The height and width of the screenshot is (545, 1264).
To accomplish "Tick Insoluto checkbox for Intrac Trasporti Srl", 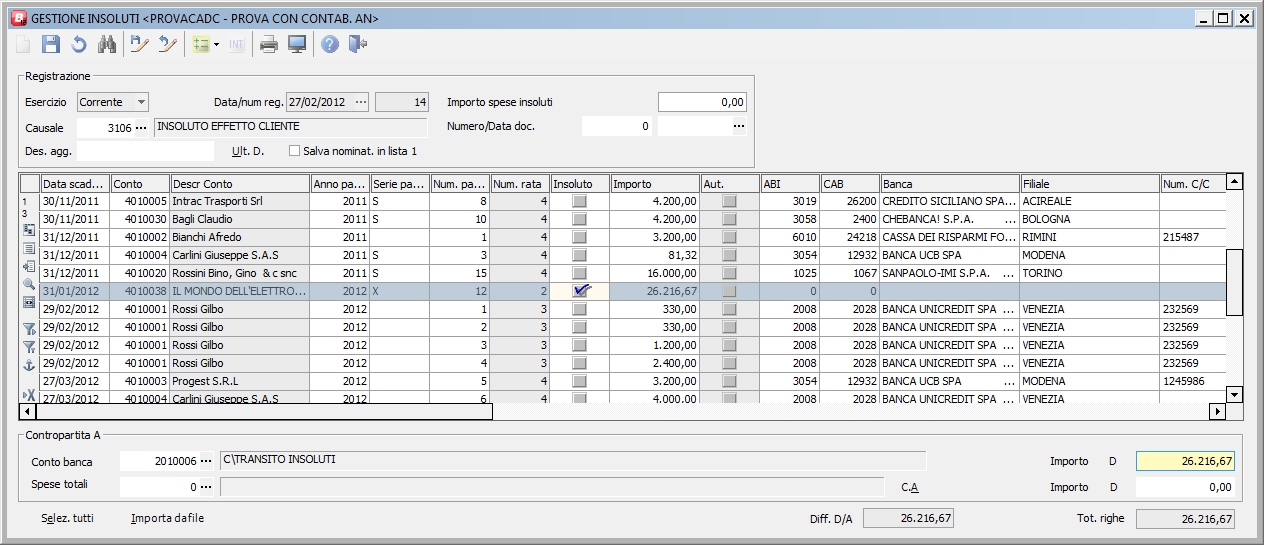I will click(580, 201).
